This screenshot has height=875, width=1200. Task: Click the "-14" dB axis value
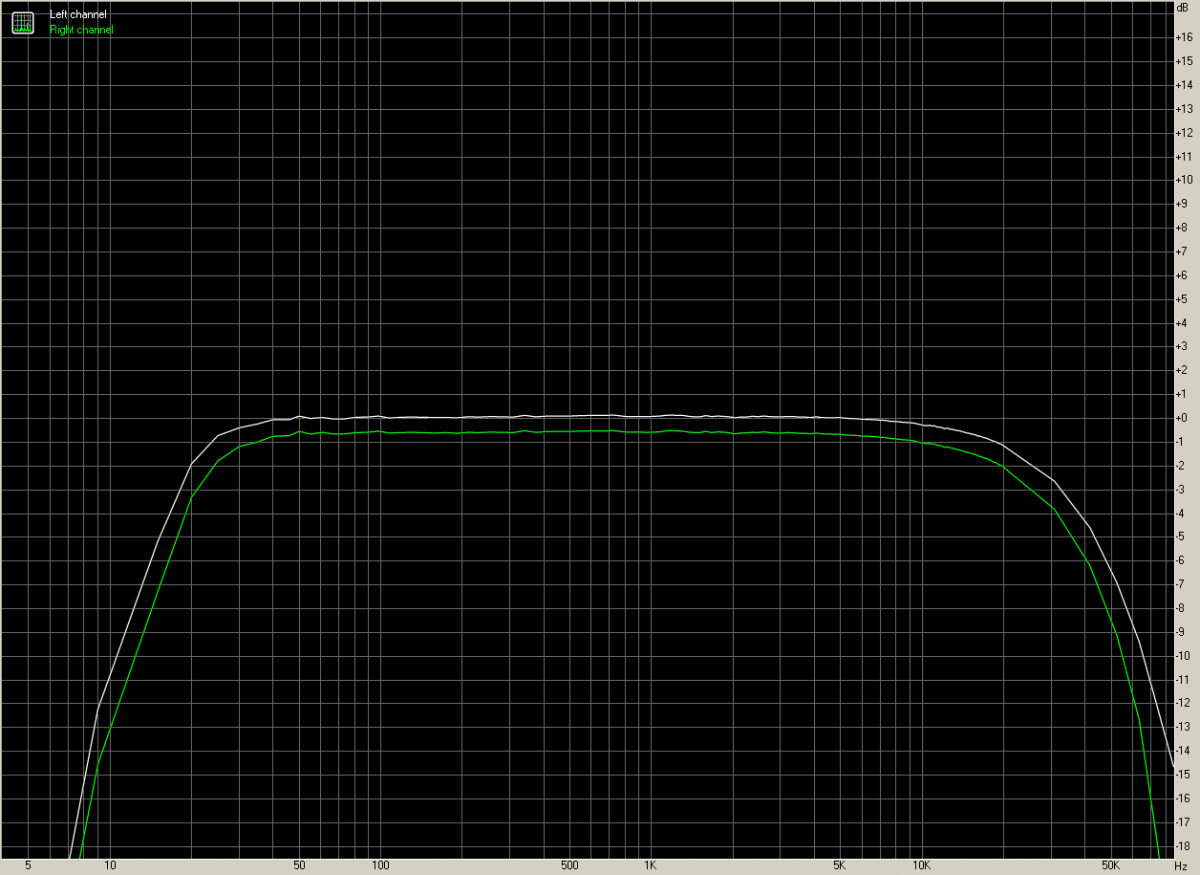tap(1185, 751)
